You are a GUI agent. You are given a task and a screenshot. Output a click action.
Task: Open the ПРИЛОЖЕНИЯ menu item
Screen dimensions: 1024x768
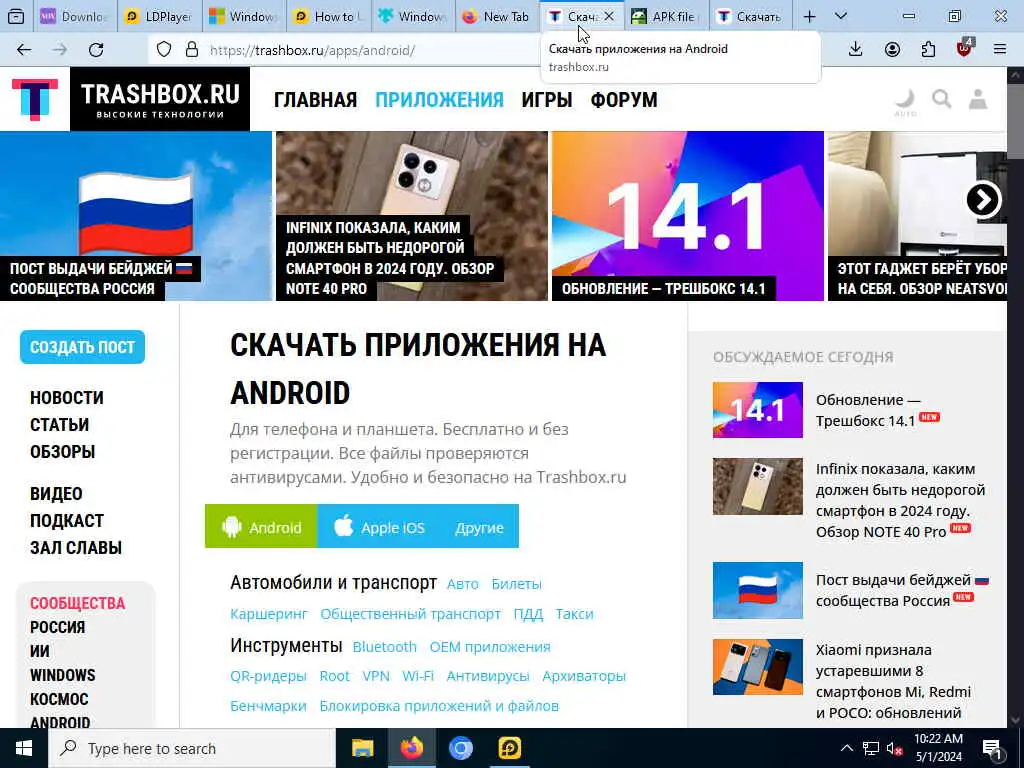click(440, 100)
